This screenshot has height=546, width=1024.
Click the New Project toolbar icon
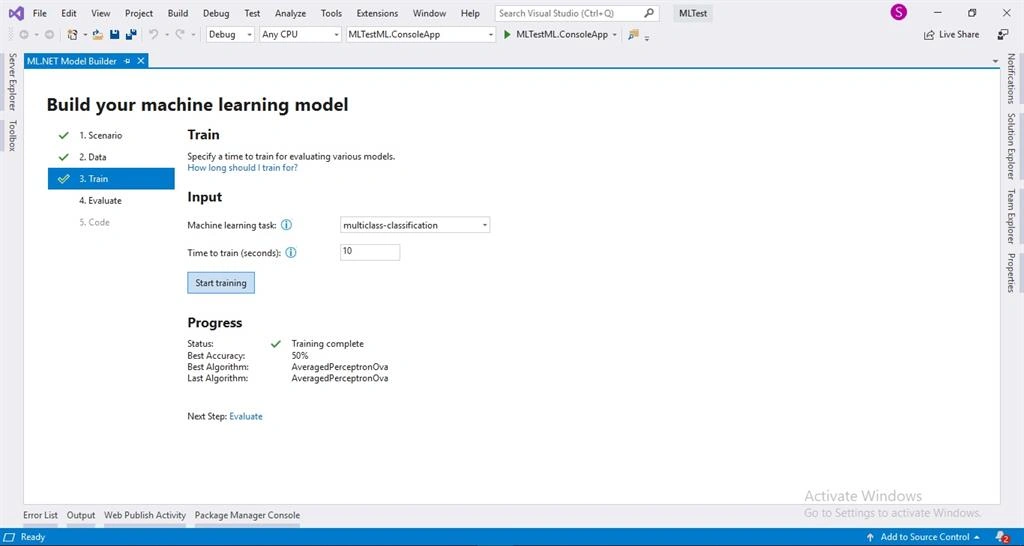click(72, 35)
